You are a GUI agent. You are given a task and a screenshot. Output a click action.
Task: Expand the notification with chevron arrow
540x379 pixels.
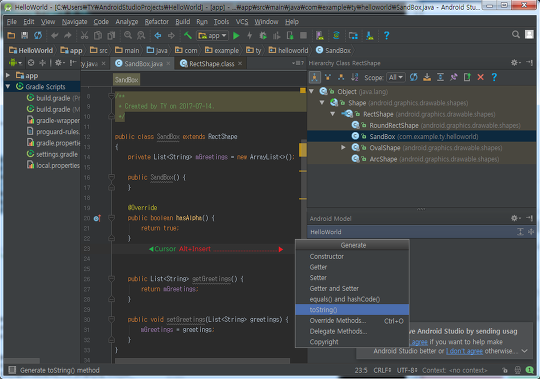click(524, 351)
